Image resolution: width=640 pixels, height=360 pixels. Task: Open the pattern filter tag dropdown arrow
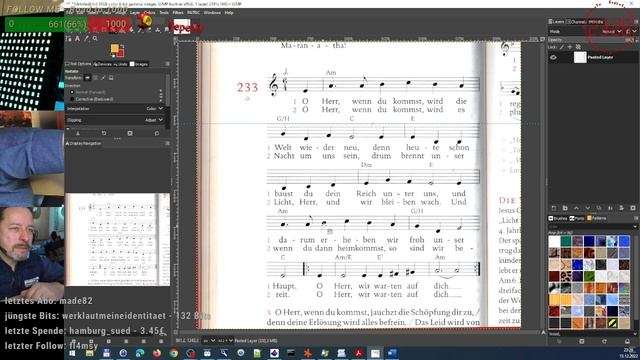tap(635, 227)
